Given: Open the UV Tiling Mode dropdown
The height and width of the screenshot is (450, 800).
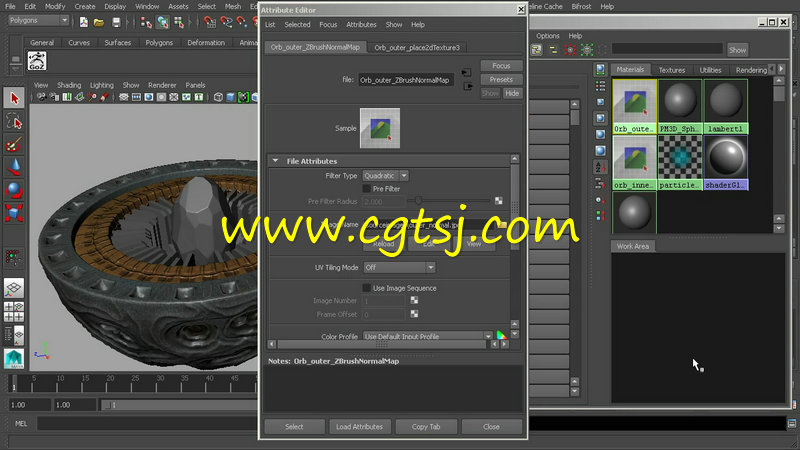Looking at the screenshot, I should click(x=399, y=267).
